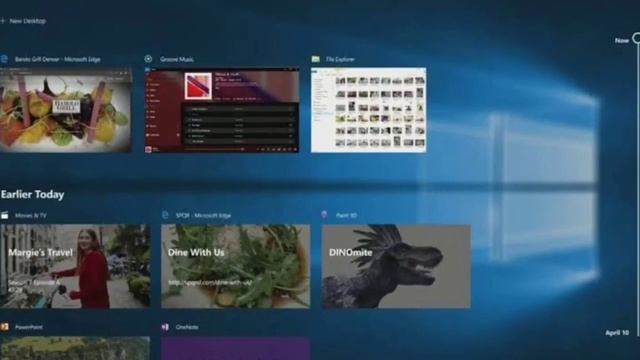Screen dimensions: 640x360
Task: Click the Paint 3D label
Action: click(346, 215)
